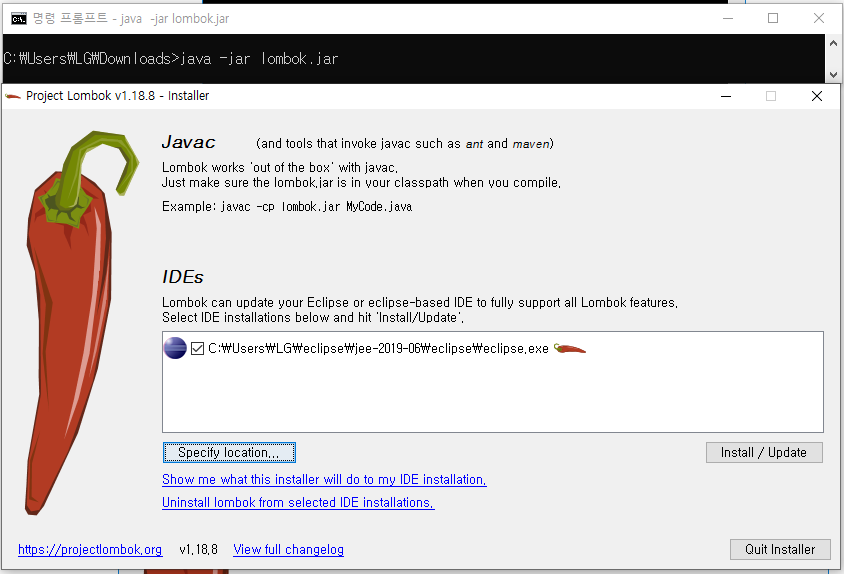This screenshot has width=844, height=574.
Task: Click the 'Example: javac -cp lombok.jar MyCode.java' text
Action: pos(287,207)
